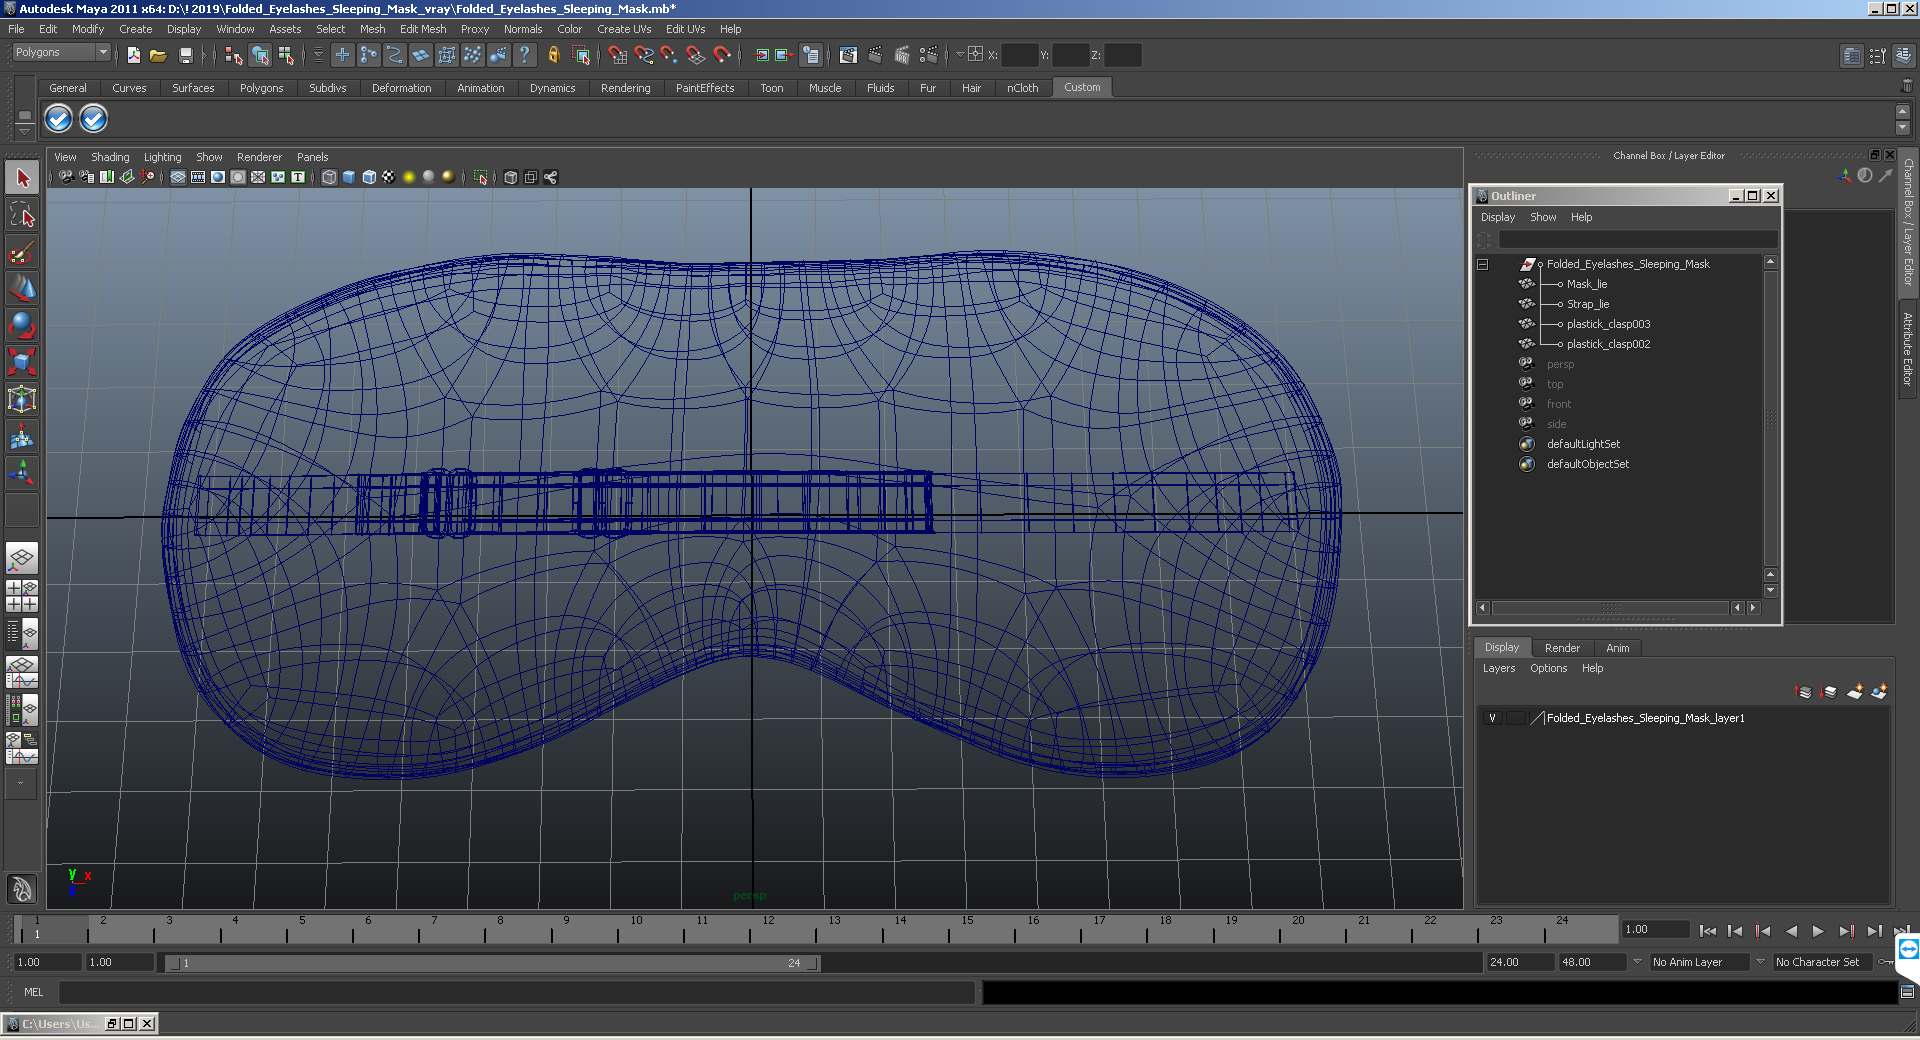Open the anim layer dropdown arrow
The height and width of the screenshot is (1040, 1920).
click(x=1637, y=962)
